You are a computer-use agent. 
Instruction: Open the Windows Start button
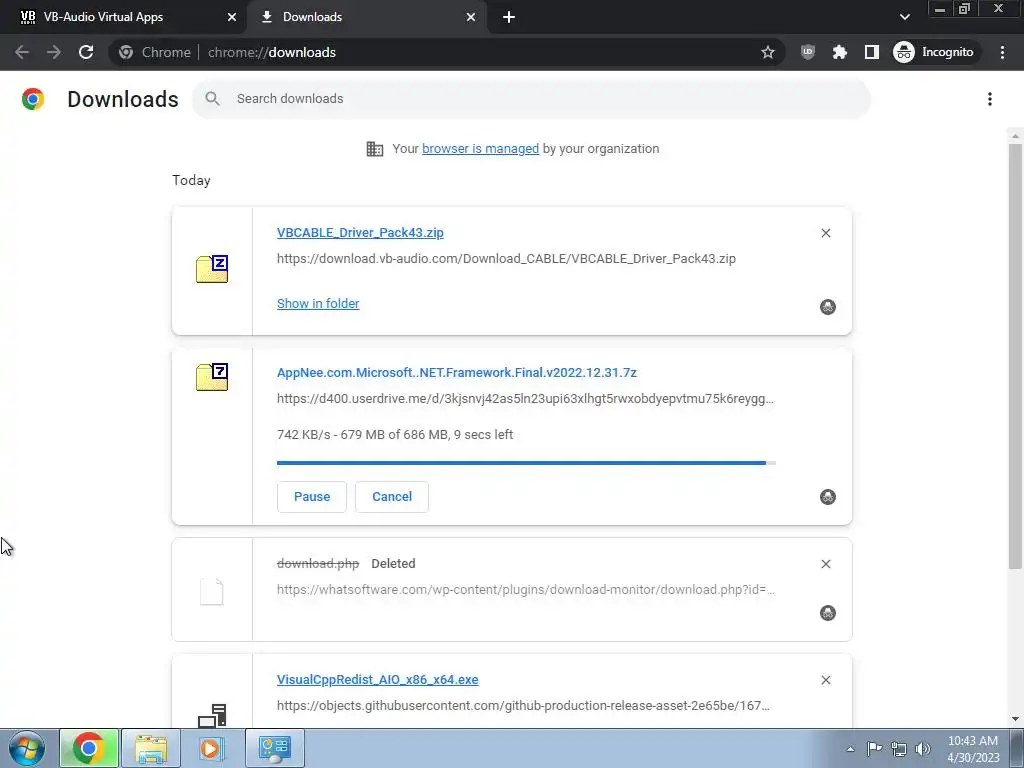(26, 748)
